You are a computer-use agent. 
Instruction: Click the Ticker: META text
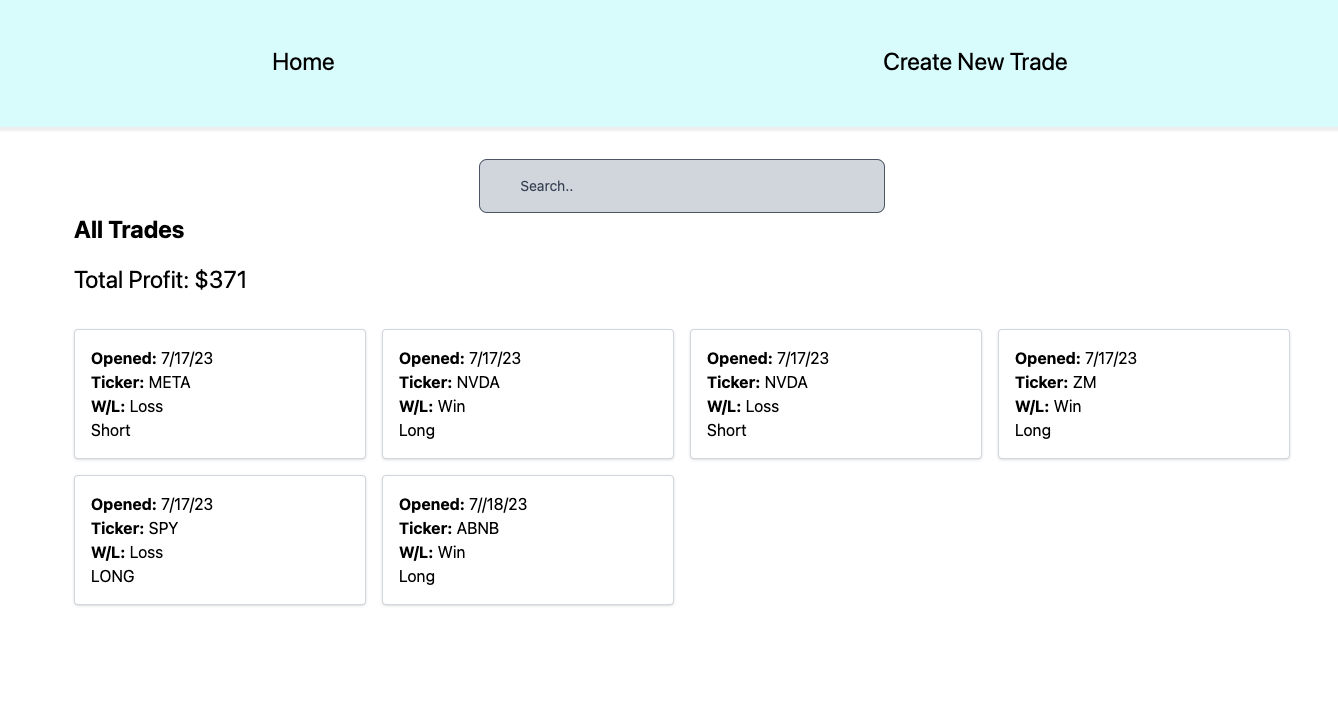pyautogui.click(x=140, y=382)
